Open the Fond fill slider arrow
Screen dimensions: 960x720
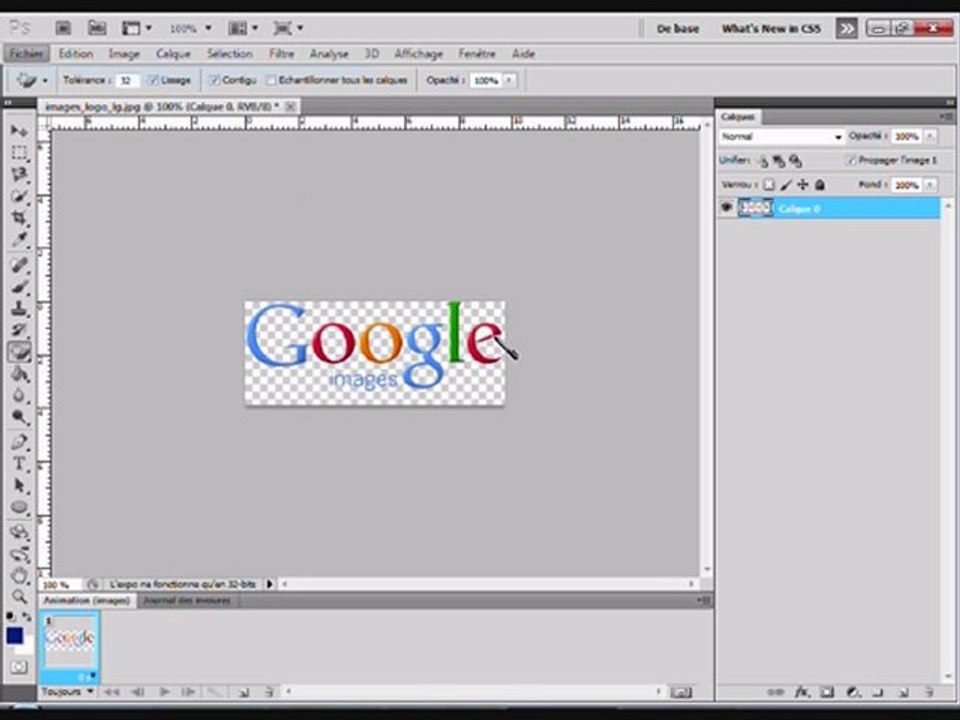930,184
